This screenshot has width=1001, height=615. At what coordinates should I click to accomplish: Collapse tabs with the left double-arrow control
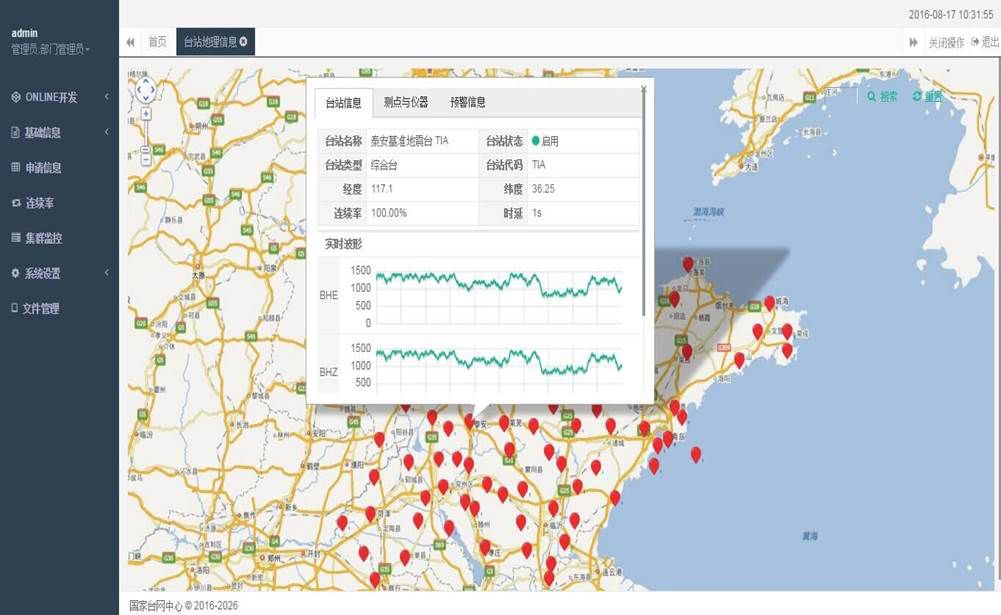pos(130,42)
